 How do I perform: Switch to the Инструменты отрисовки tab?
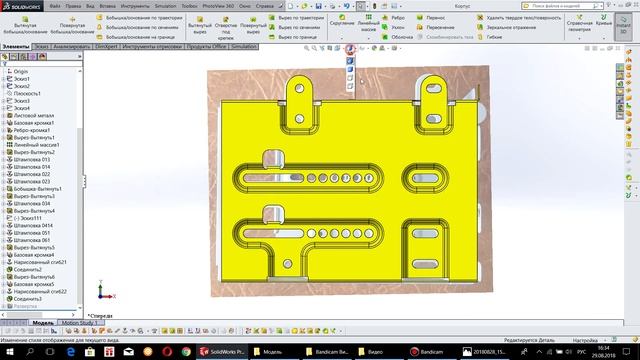coord(152,47)
